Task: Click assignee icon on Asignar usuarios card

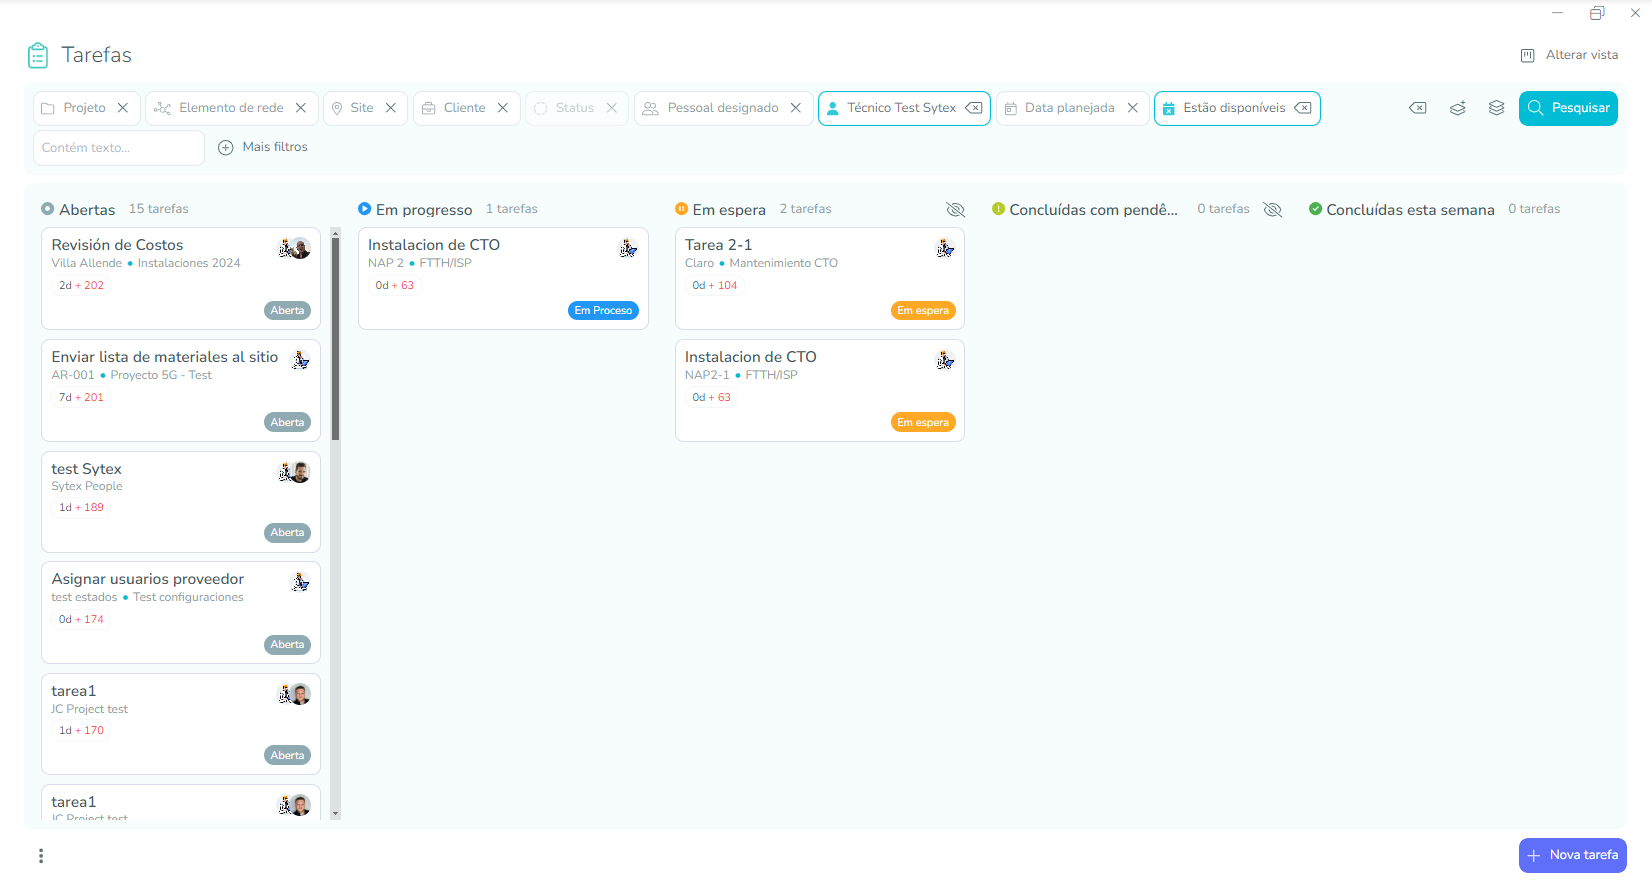Action: click(x=300, y=582)
